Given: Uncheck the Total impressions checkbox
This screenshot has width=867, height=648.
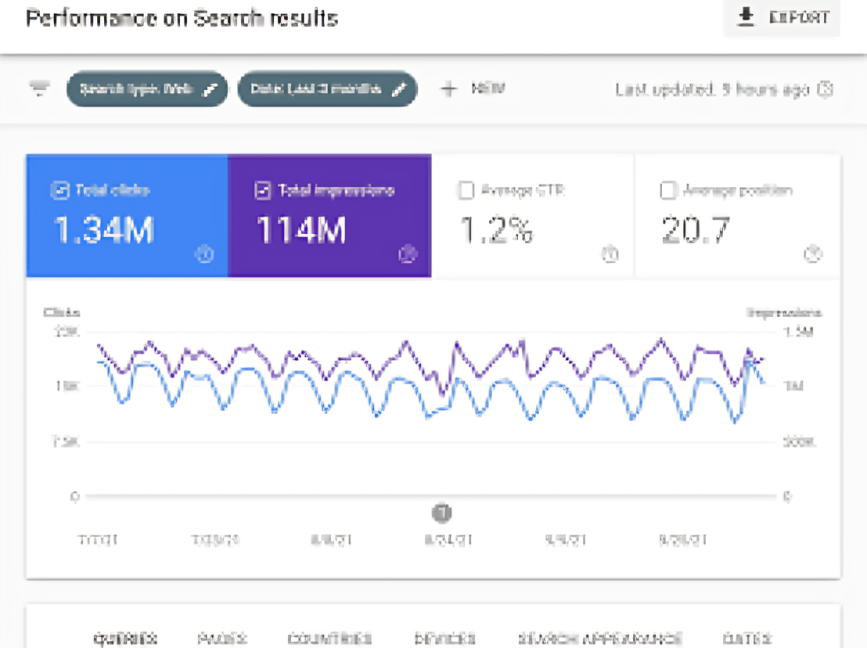Looking at the screenshot, I should click(263, 190).
